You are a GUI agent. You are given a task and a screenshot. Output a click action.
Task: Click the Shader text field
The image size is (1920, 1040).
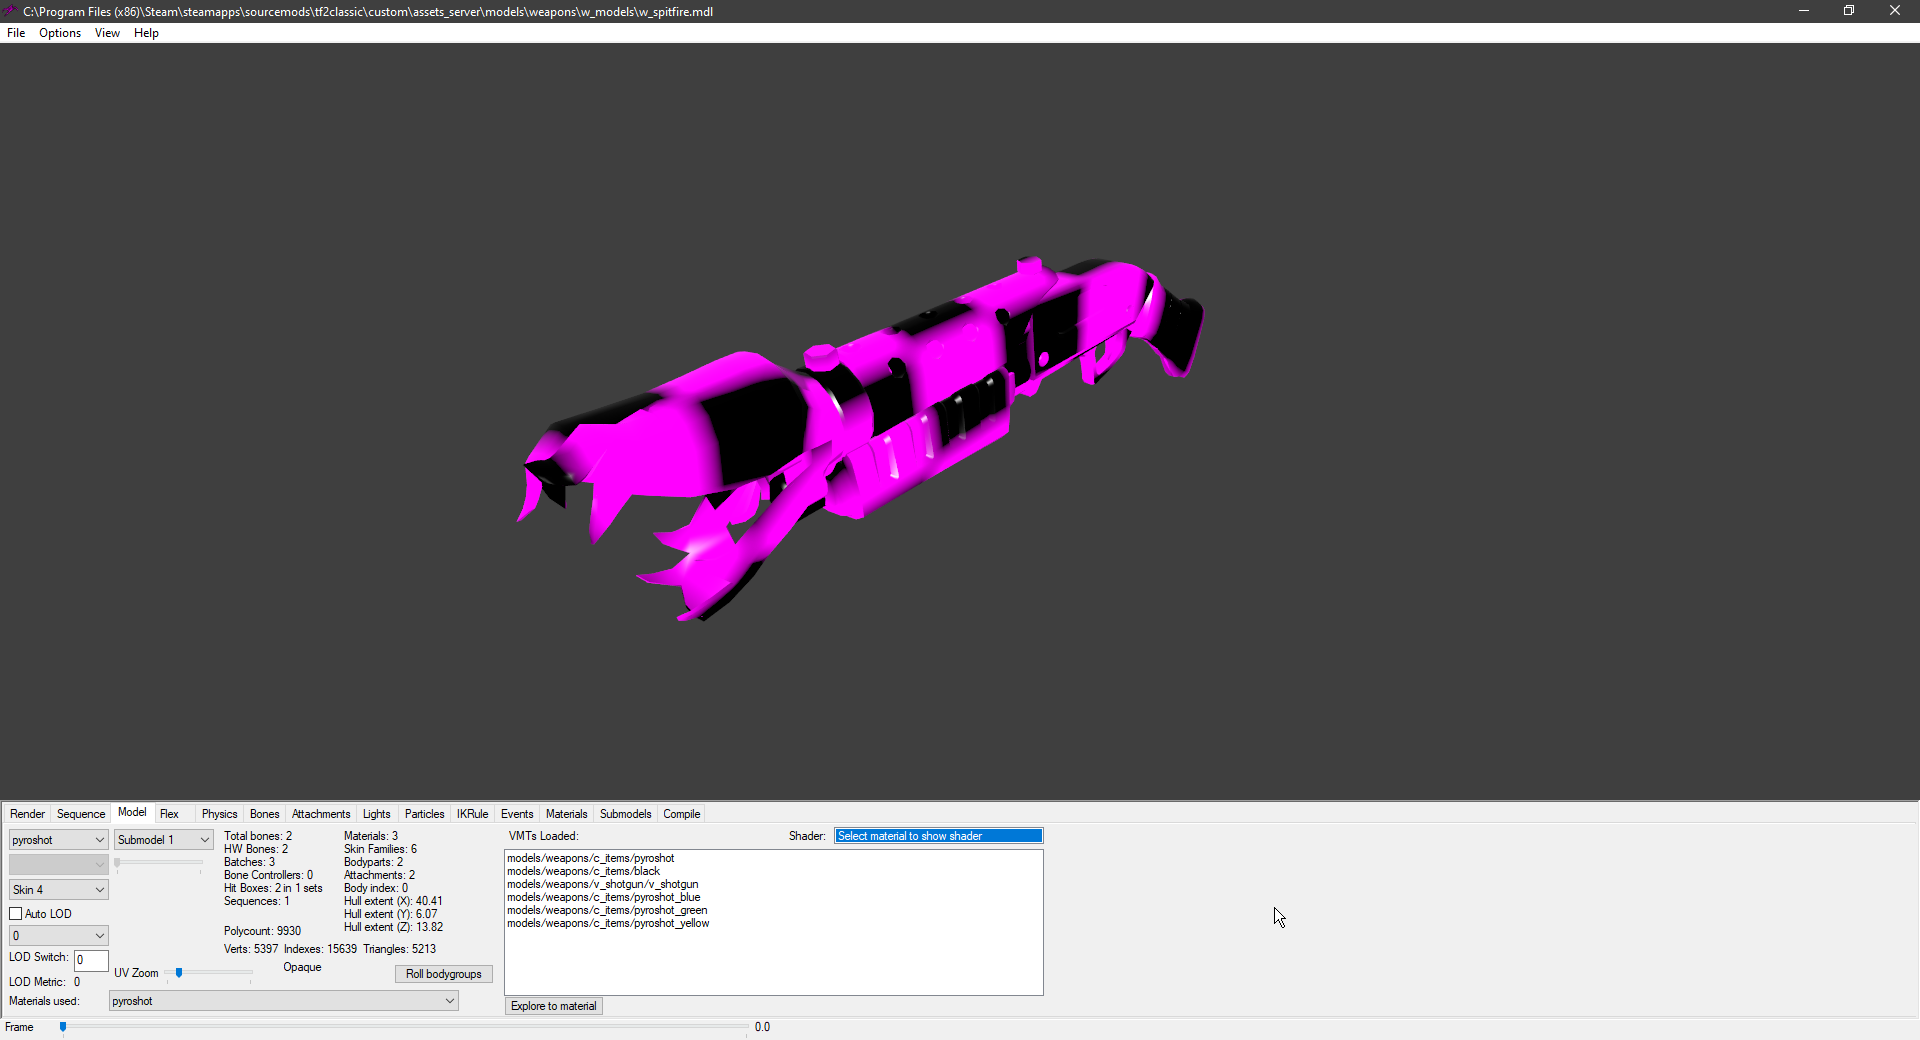pyautogui.click(x=938, y=836)
